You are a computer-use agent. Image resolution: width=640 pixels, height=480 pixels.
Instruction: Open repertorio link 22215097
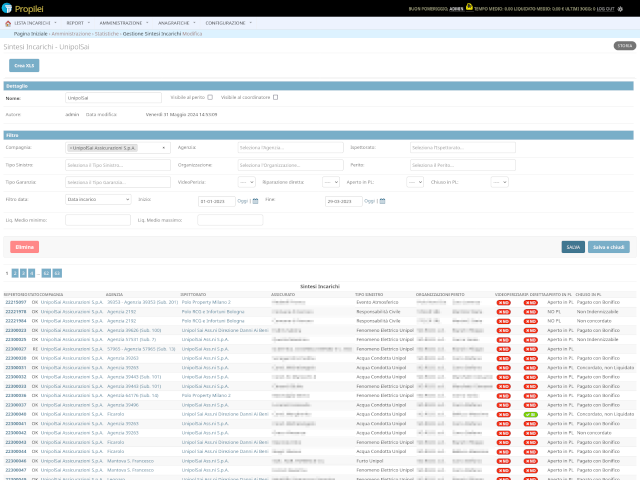pyautogui.click(x=16, y=302)
